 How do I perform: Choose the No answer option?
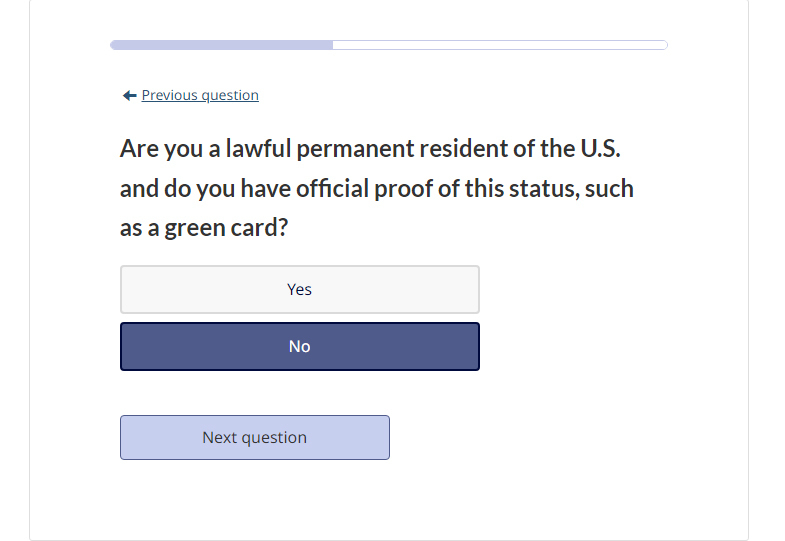(299, 346)
